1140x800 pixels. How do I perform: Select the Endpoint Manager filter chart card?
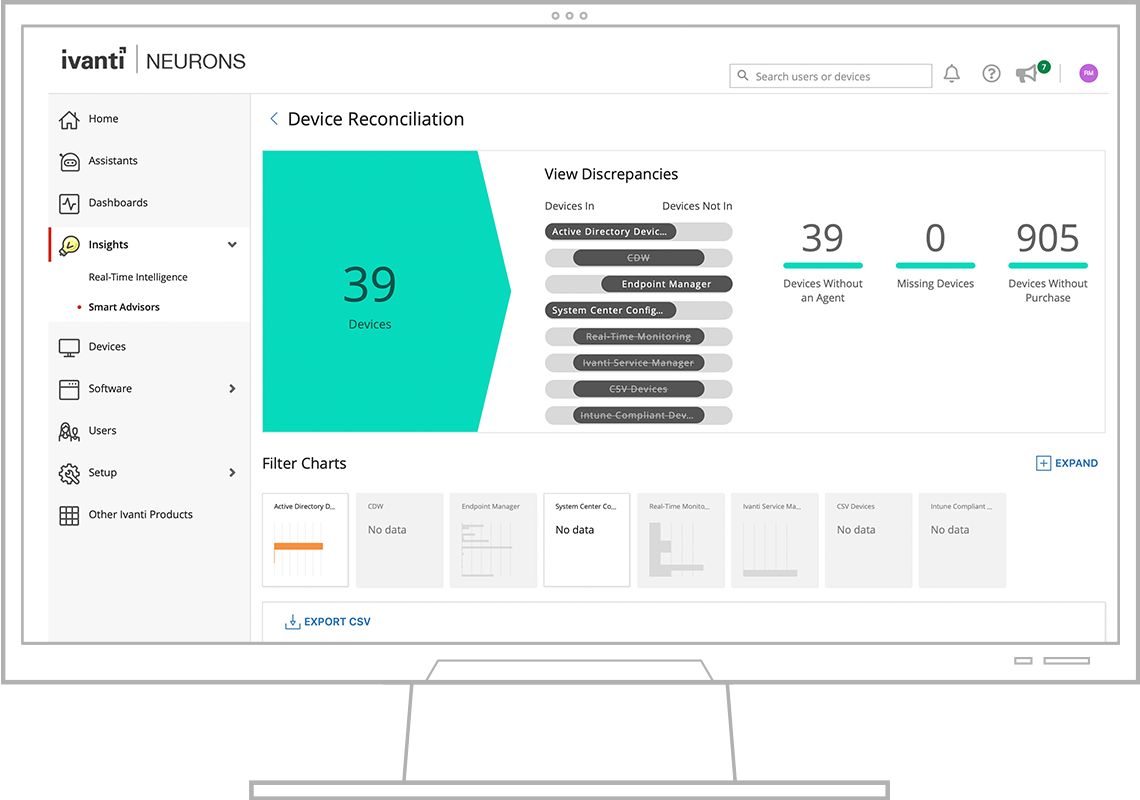[493, 540]
